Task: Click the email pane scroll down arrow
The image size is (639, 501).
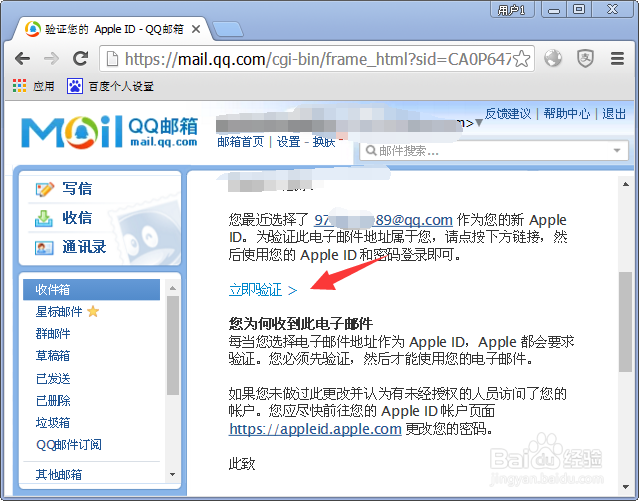Action: coord(626,487)
